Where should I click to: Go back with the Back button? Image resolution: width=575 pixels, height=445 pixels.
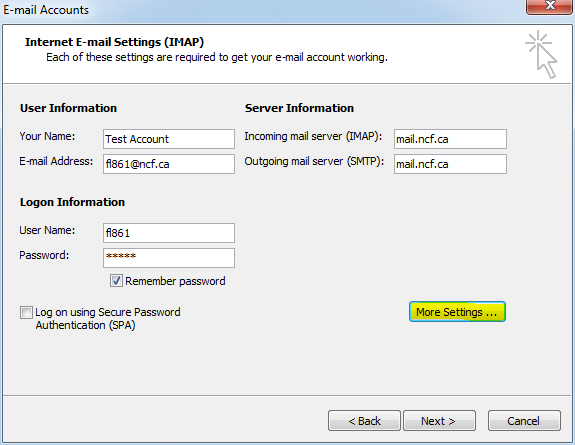coord(364,420)
